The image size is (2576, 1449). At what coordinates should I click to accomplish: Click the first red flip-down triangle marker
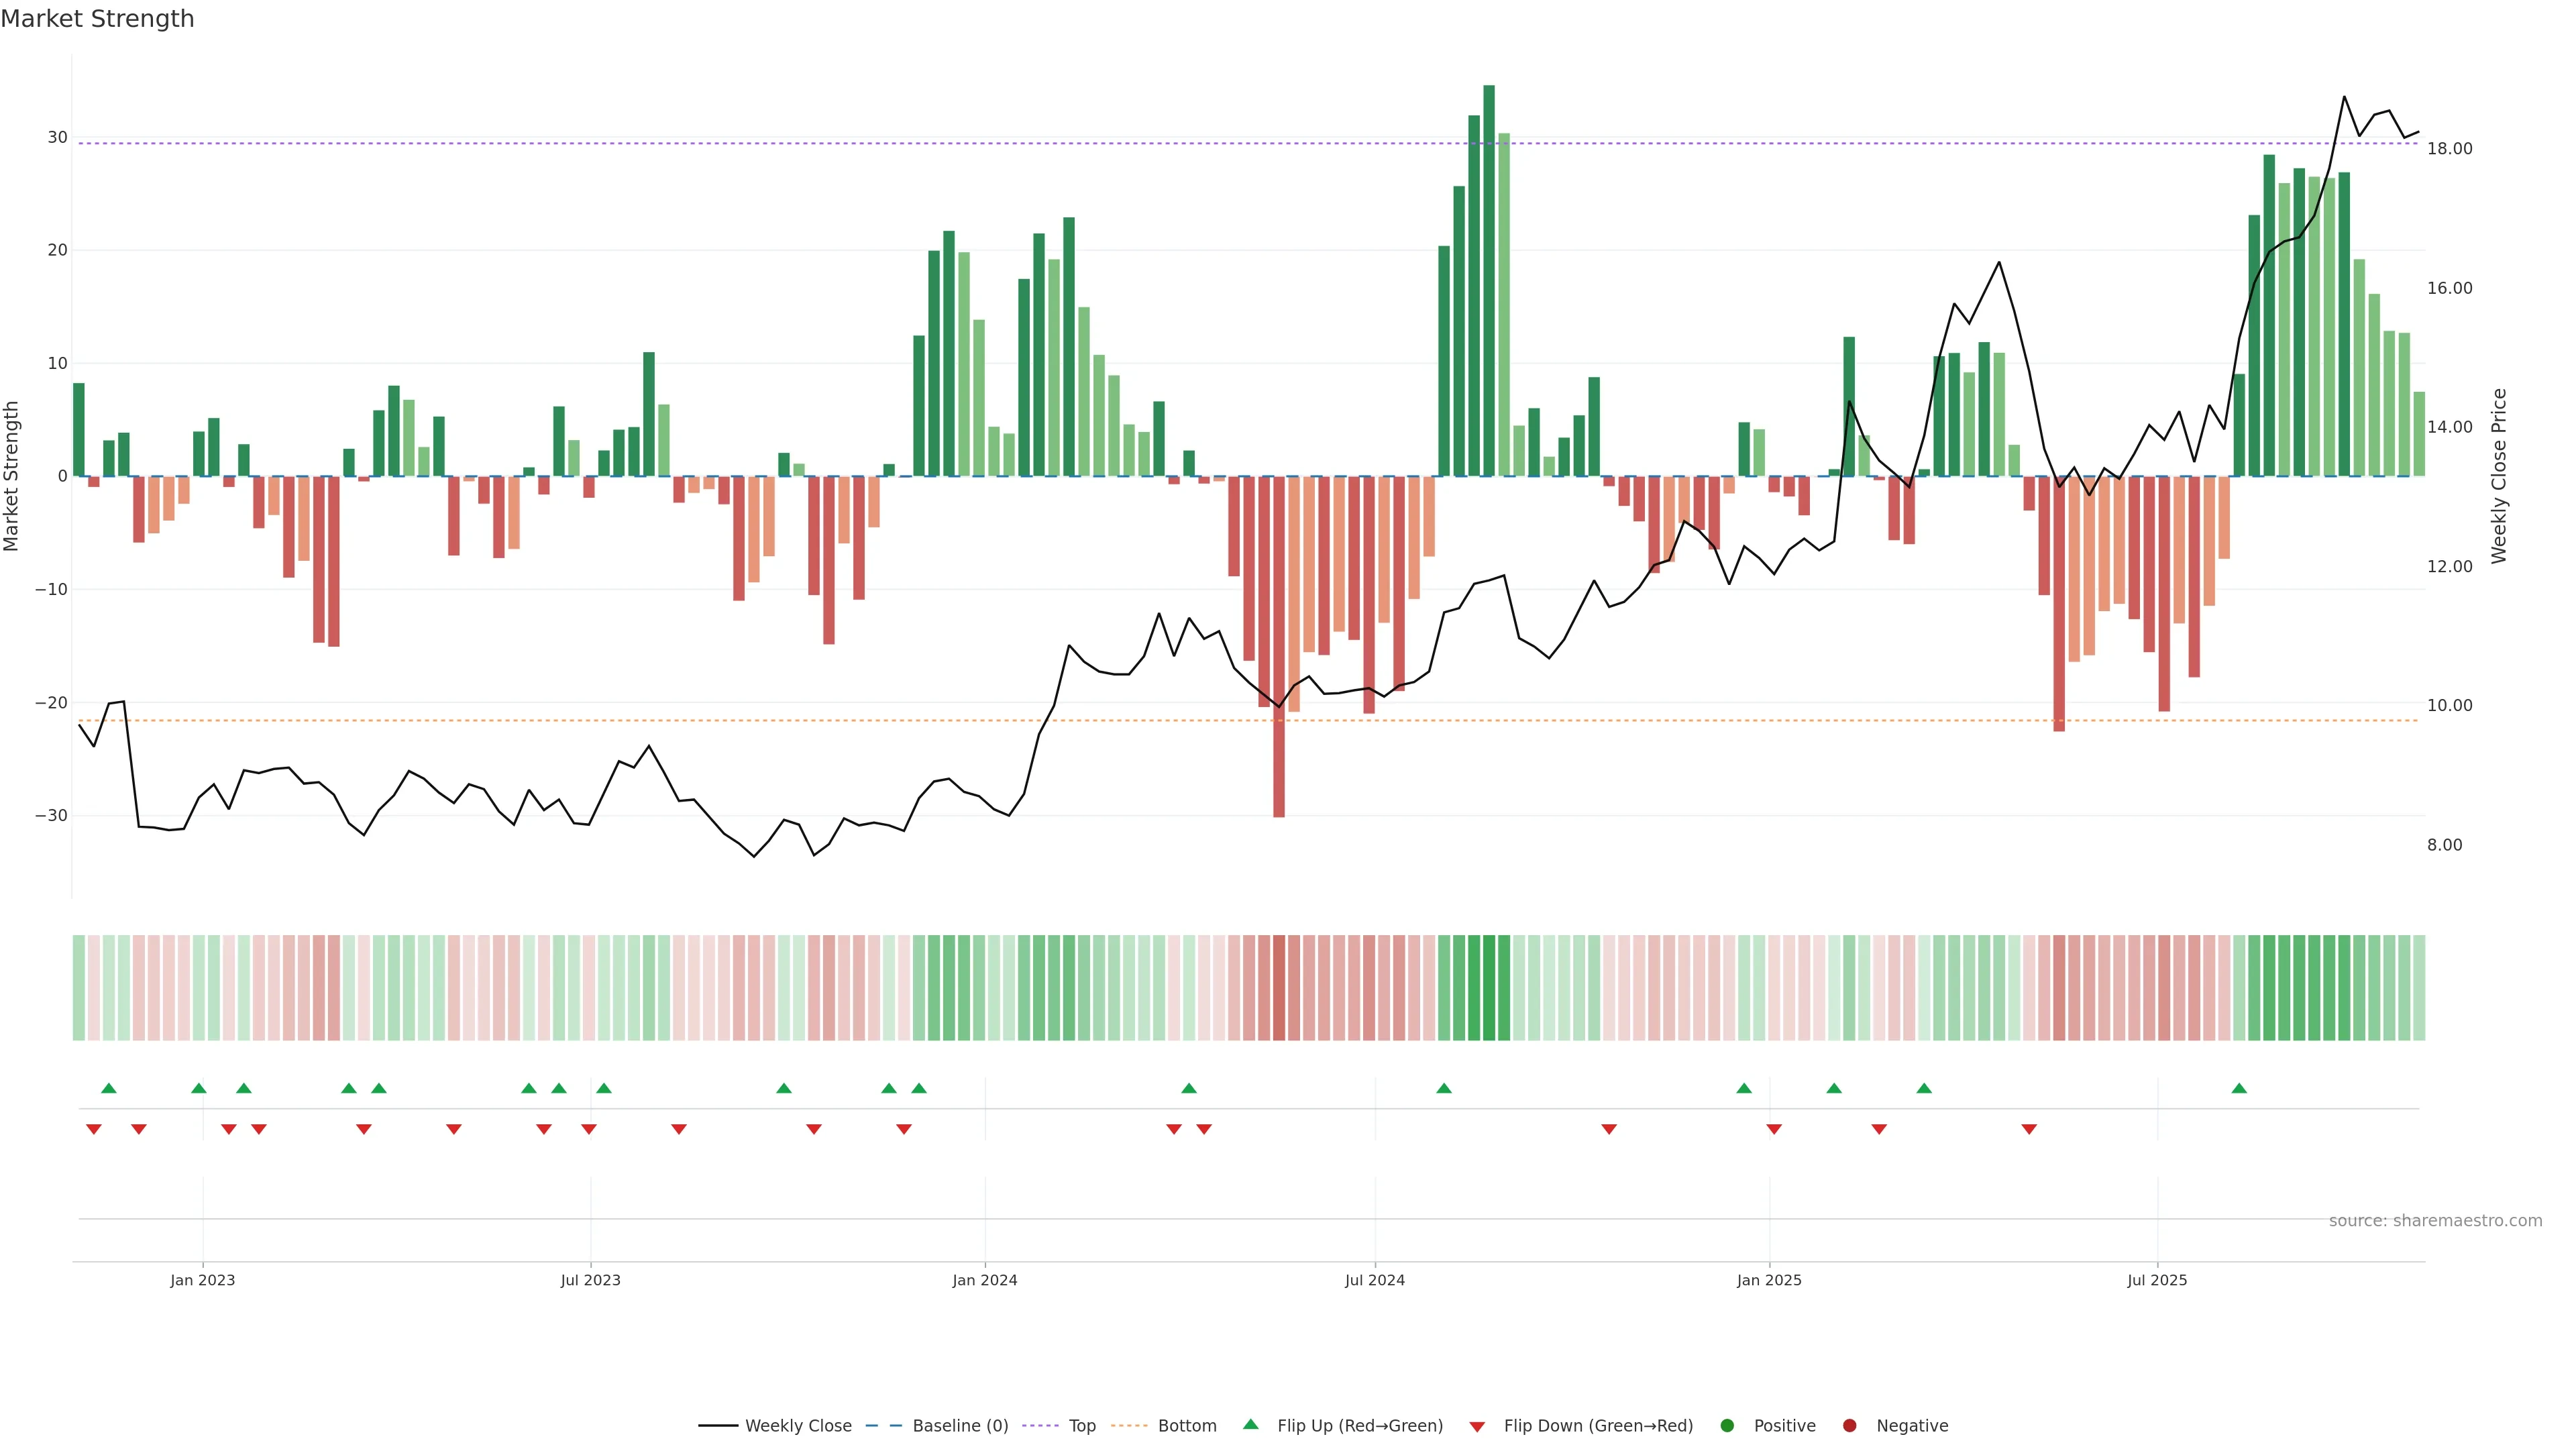click(x=94, y=1129)
